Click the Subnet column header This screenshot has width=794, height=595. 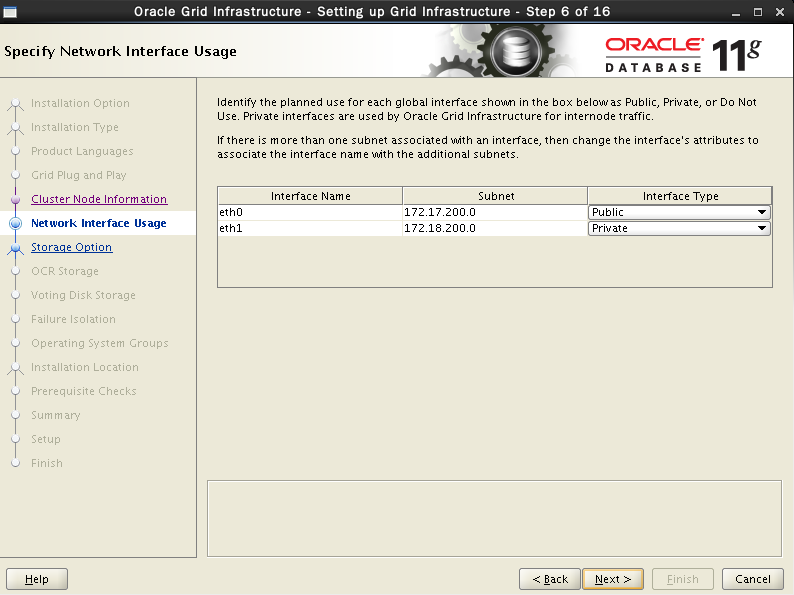[x=495, y=196]
